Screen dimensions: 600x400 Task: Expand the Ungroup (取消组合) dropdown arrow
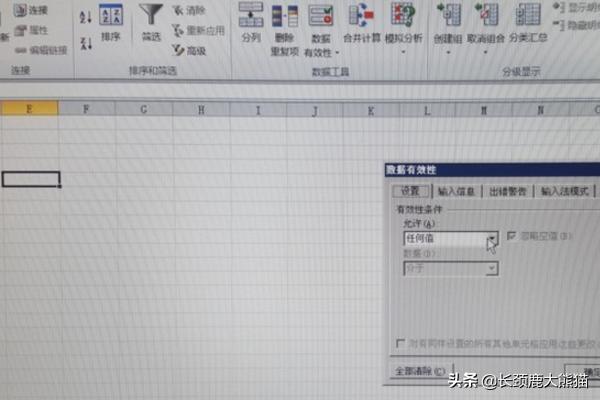point(485,52)
